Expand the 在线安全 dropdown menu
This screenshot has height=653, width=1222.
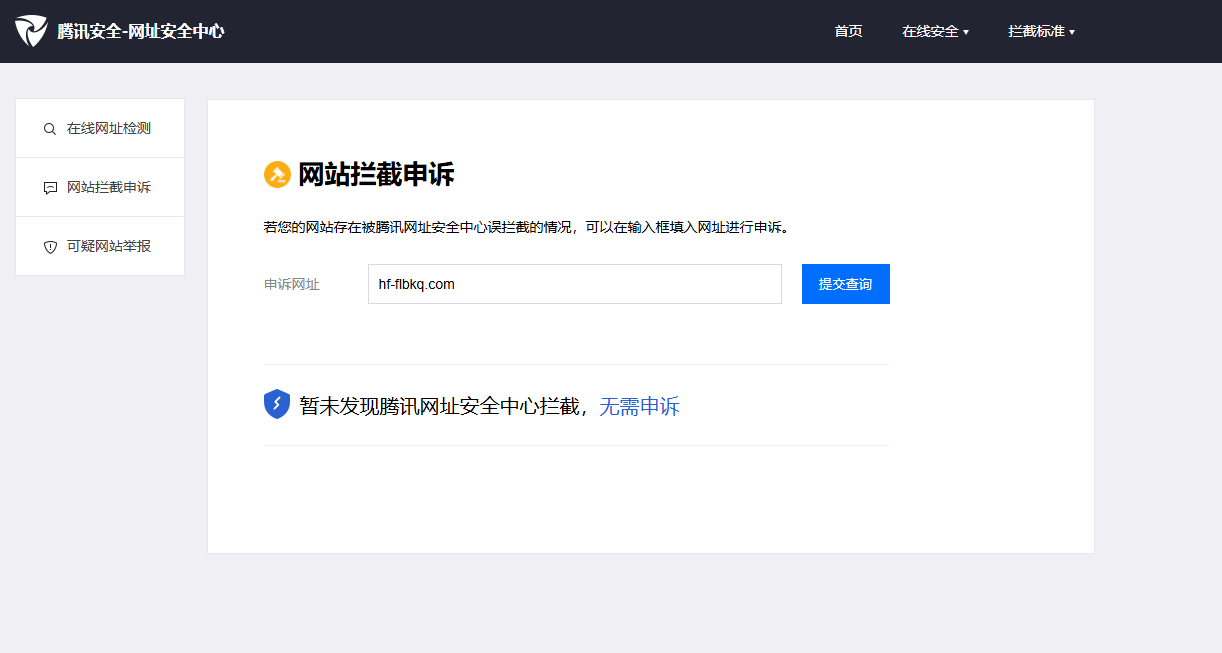[x=935, y=31]
